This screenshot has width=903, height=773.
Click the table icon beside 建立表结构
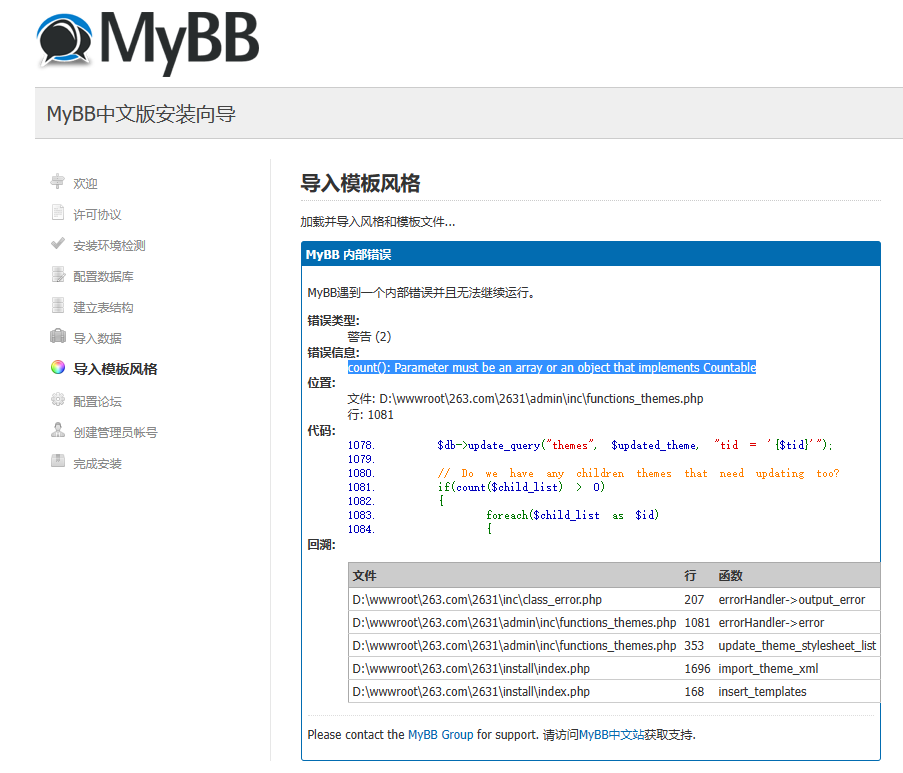[x=57, y=306]
